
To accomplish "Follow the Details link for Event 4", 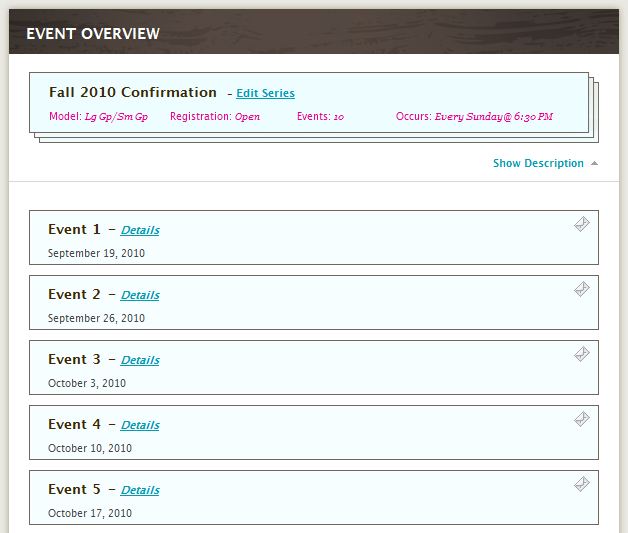I will click(140, 425).
